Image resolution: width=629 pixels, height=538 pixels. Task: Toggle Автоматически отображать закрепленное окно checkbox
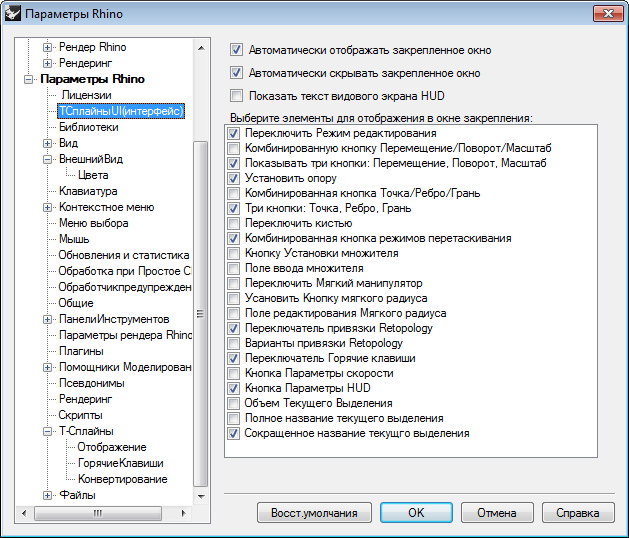click(236, 50)
